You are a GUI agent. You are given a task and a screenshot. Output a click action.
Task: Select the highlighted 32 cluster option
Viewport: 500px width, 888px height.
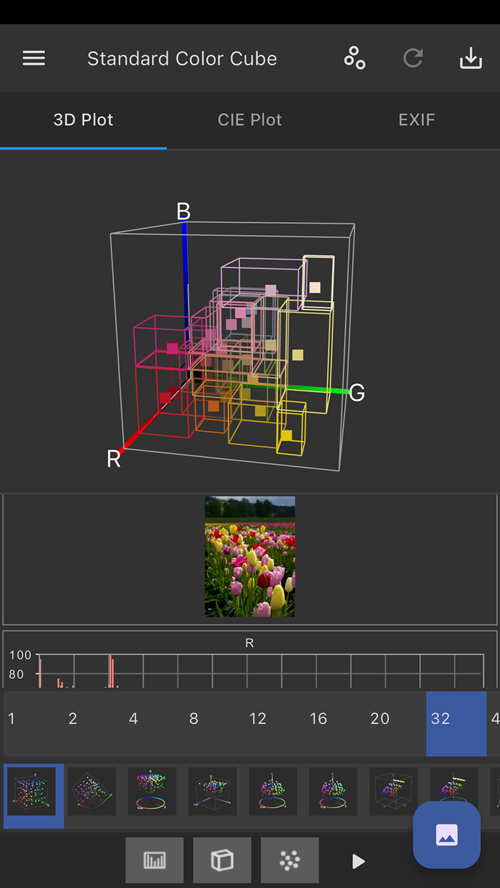click(456, 723)
